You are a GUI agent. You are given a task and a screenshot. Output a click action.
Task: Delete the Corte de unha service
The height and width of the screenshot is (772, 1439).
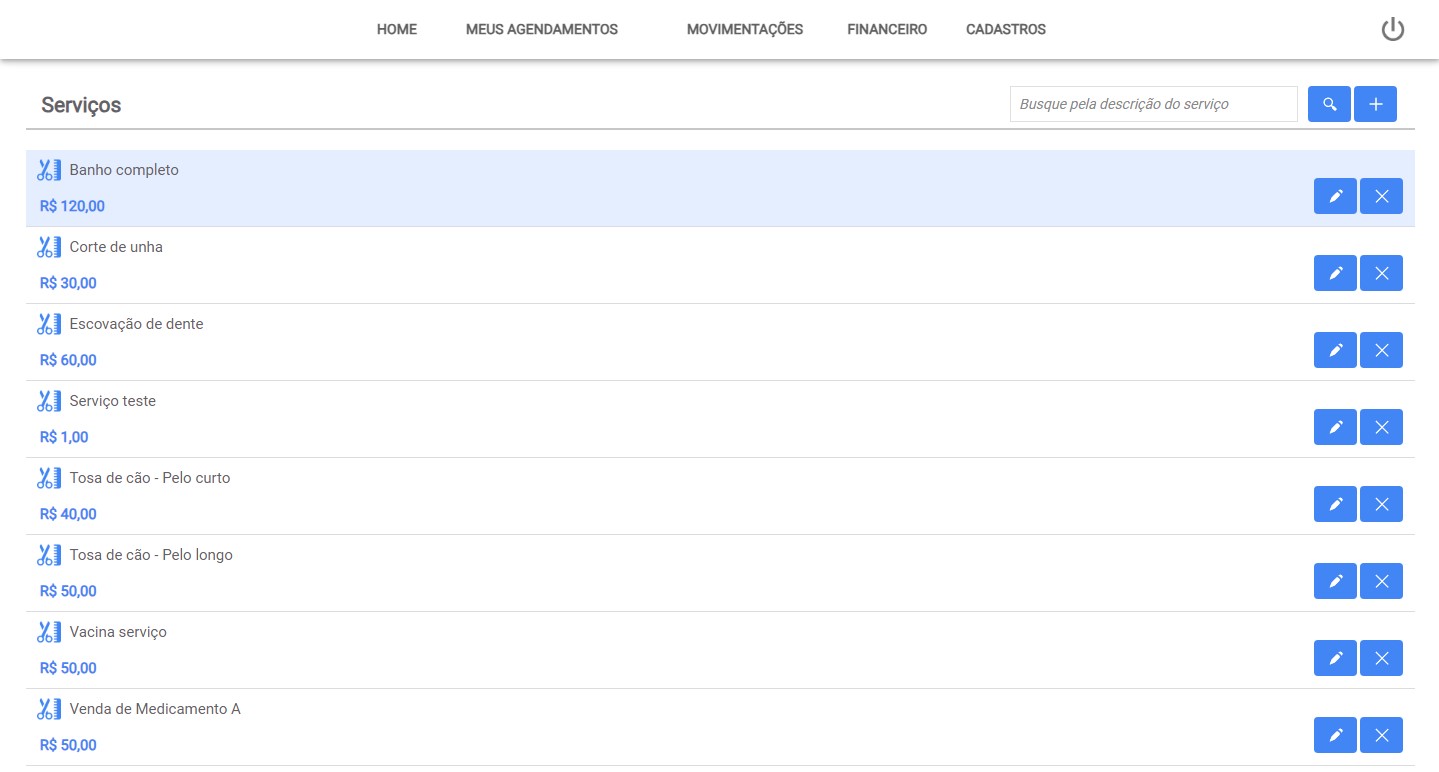click(1381, 273)
